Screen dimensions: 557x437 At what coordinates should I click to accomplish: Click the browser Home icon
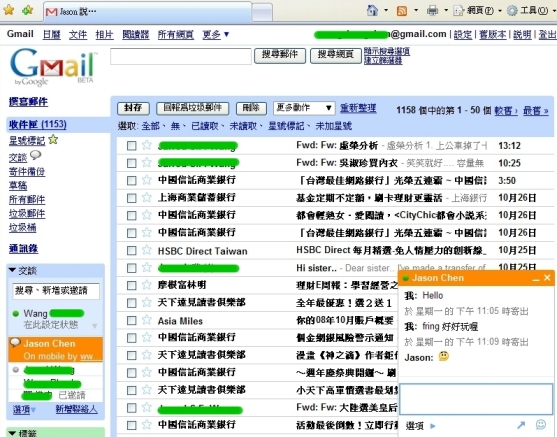pyautogui.click(x=372, y=10)
